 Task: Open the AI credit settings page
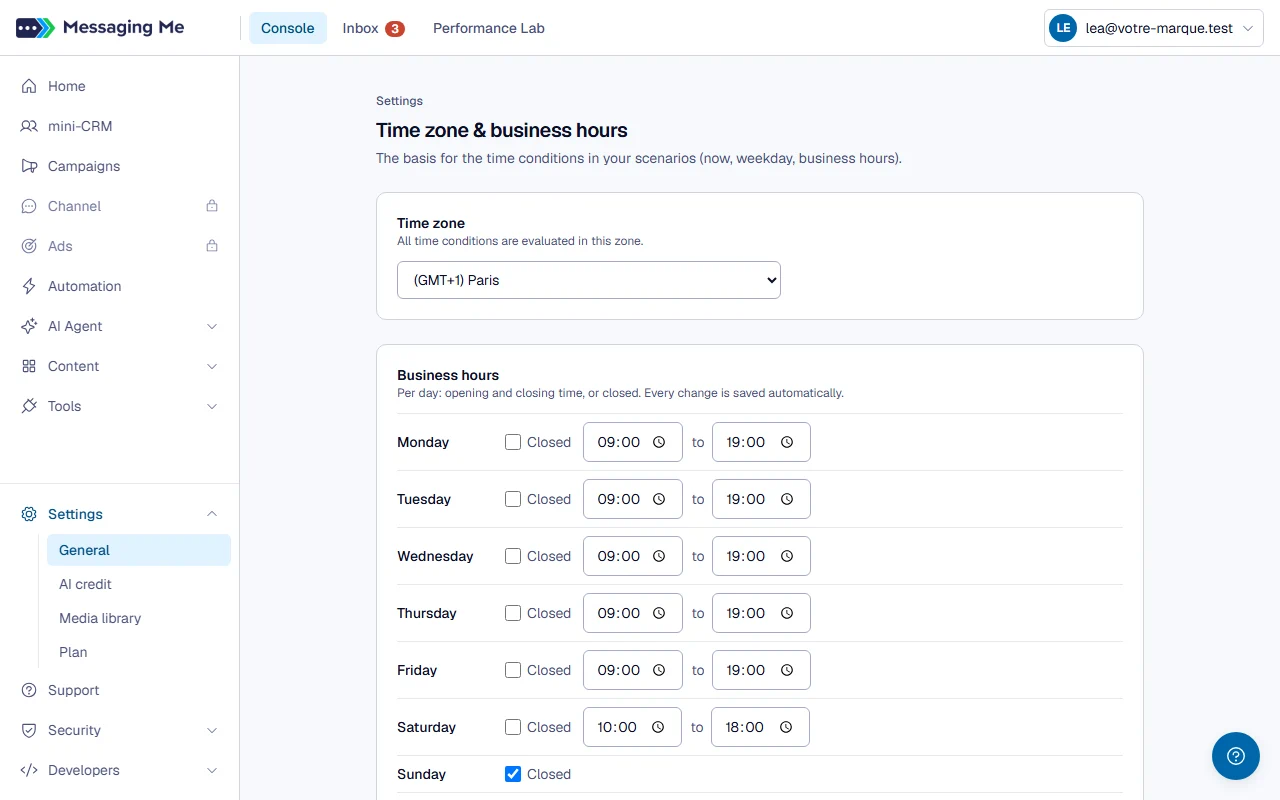pyautogui.click(x=139, y=584)
